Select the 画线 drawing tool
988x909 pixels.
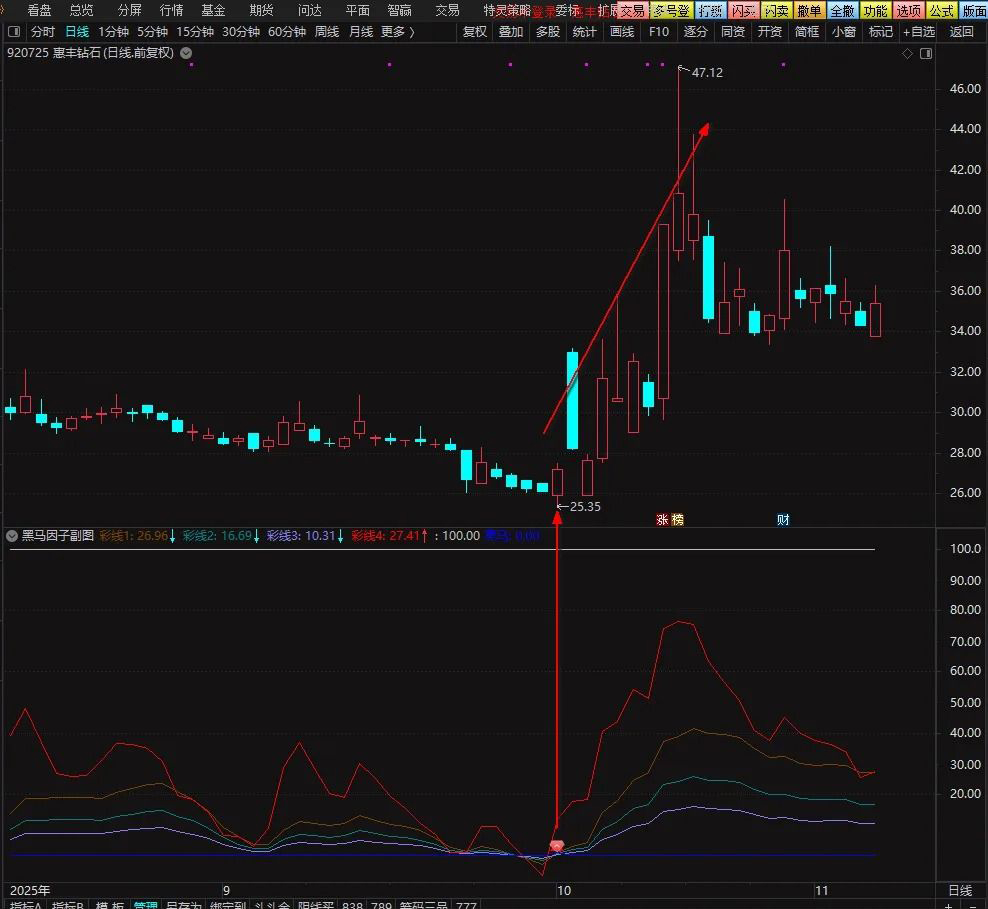pyautogui.click(x=621, y=31)
